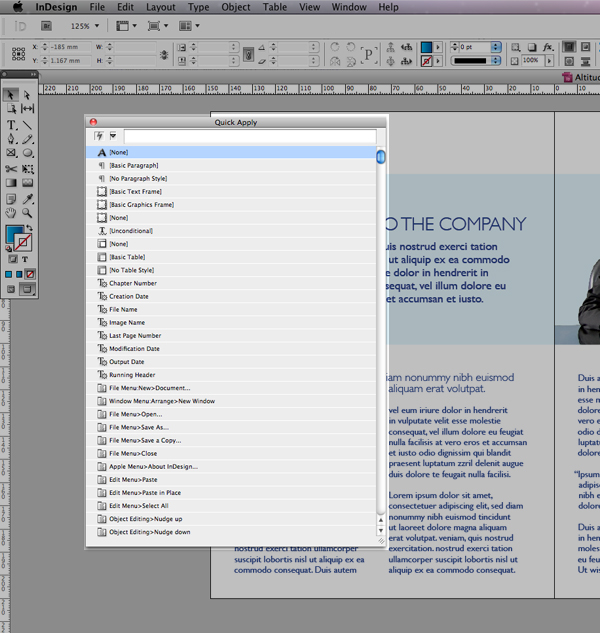The image size is (600, 633).
Task: Toggle formatting affects text button
Action: [x=25, y=259]
